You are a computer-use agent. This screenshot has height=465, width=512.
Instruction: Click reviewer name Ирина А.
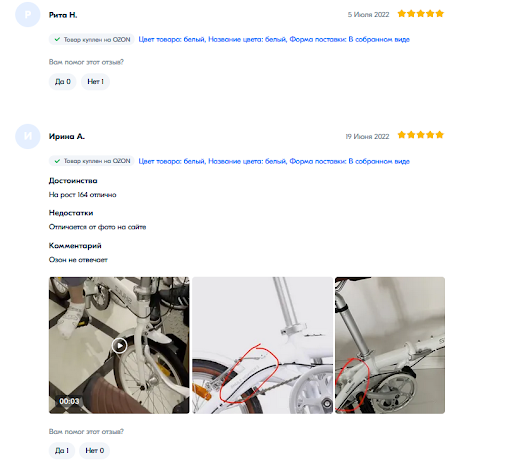[x=67, y=137]
